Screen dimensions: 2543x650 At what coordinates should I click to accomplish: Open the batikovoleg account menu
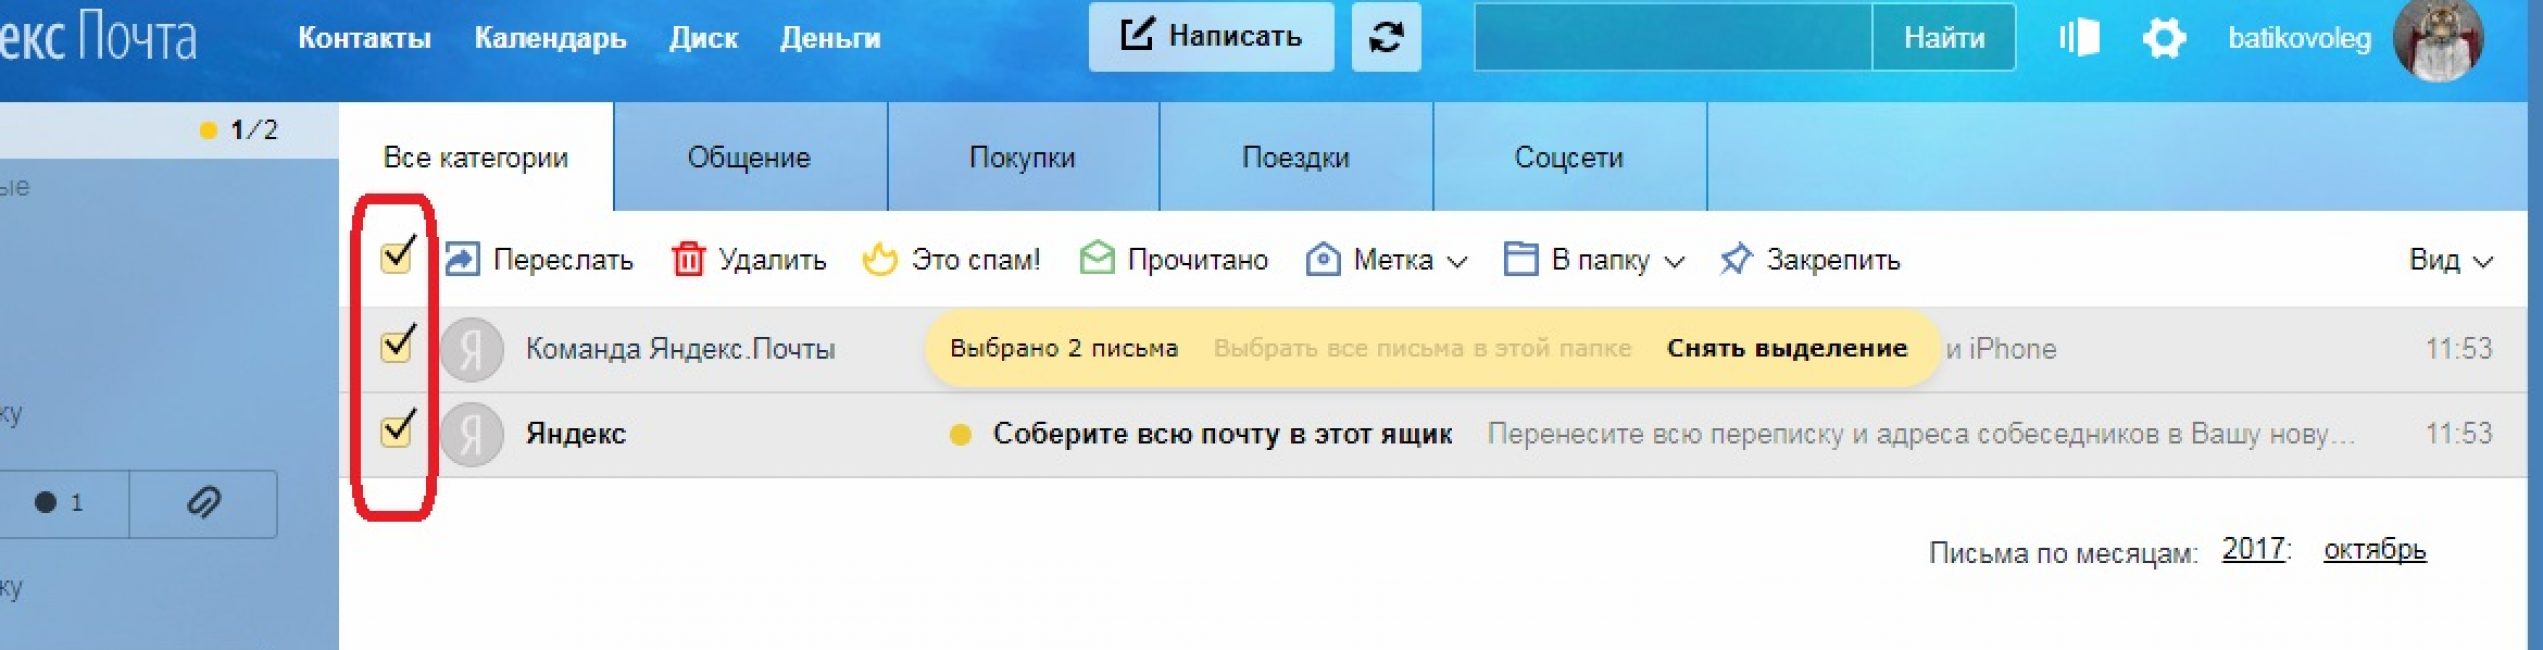[2299, 39]
